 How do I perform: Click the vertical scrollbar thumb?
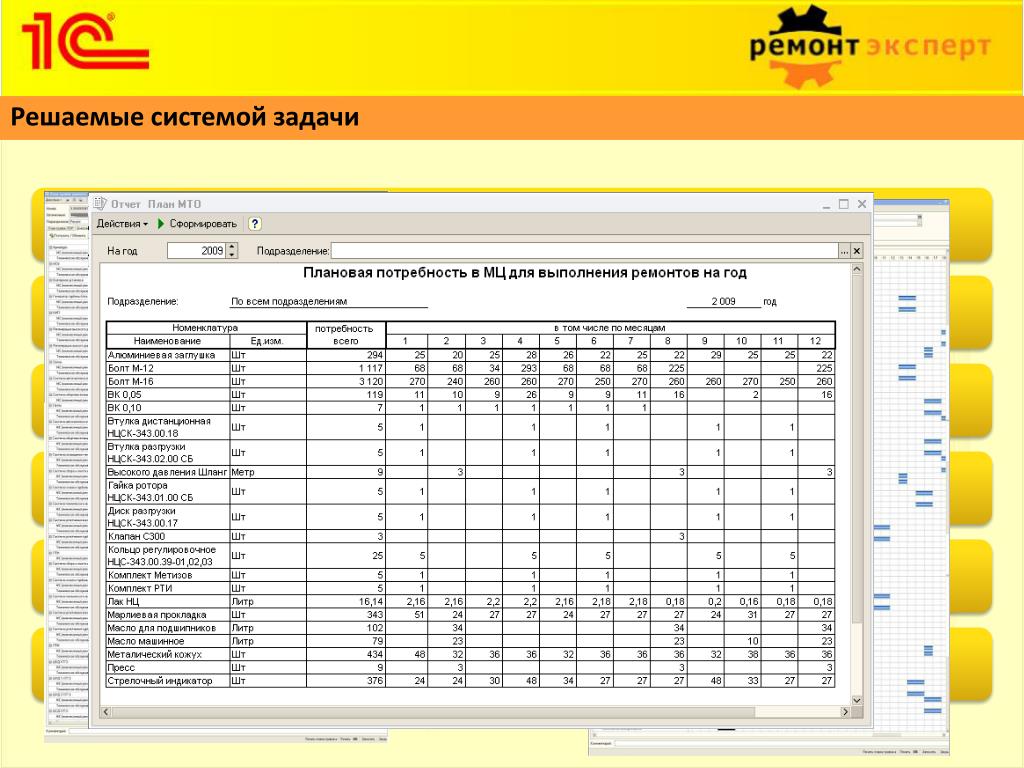[857, 449]
